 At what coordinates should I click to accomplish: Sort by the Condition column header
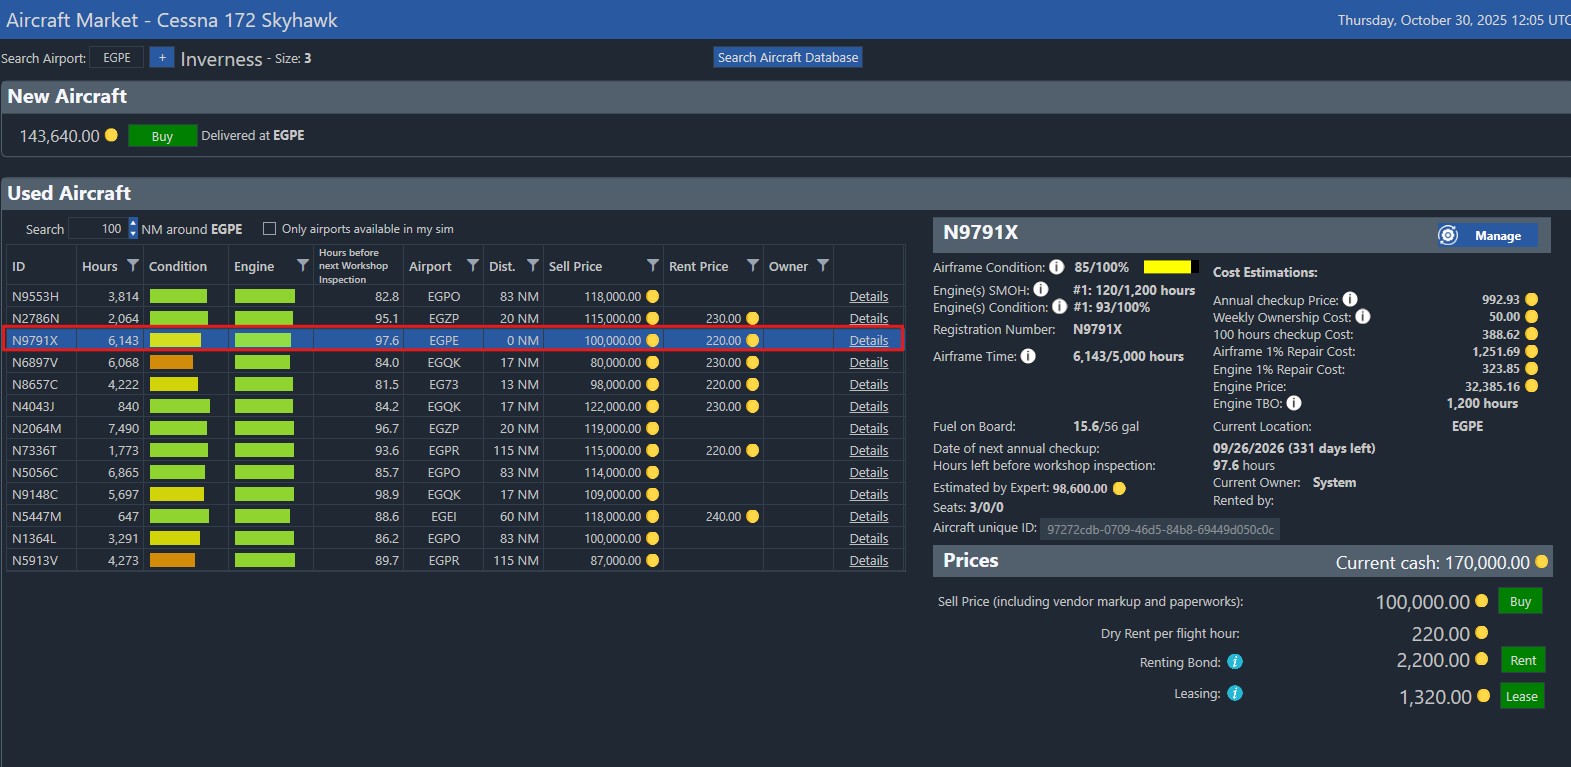pos(178,267)
